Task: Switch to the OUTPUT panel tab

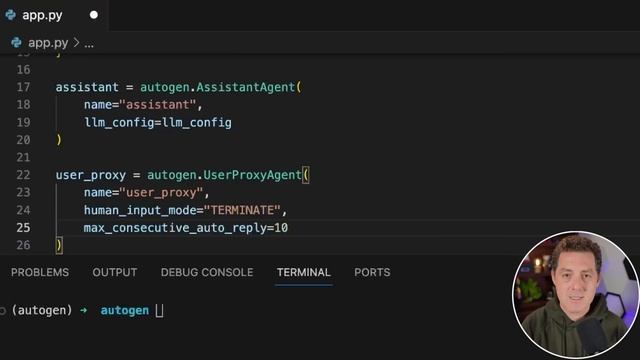Action: point(115,272)
